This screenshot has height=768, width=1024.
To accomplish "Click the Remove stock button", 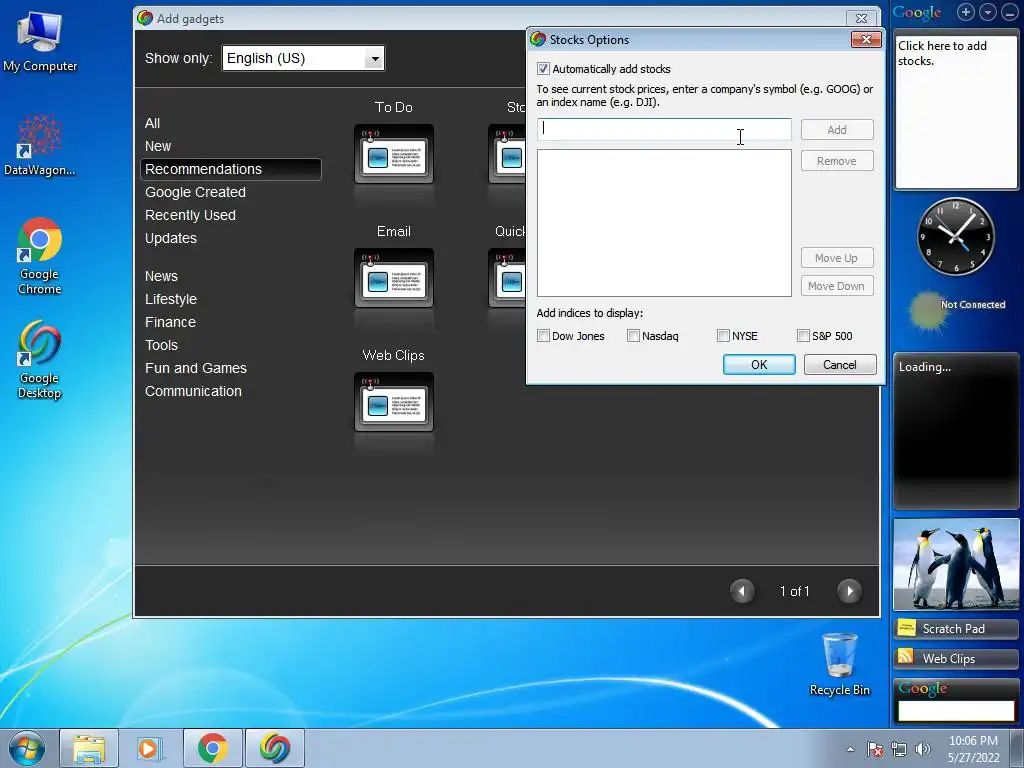I will [837, 161].
